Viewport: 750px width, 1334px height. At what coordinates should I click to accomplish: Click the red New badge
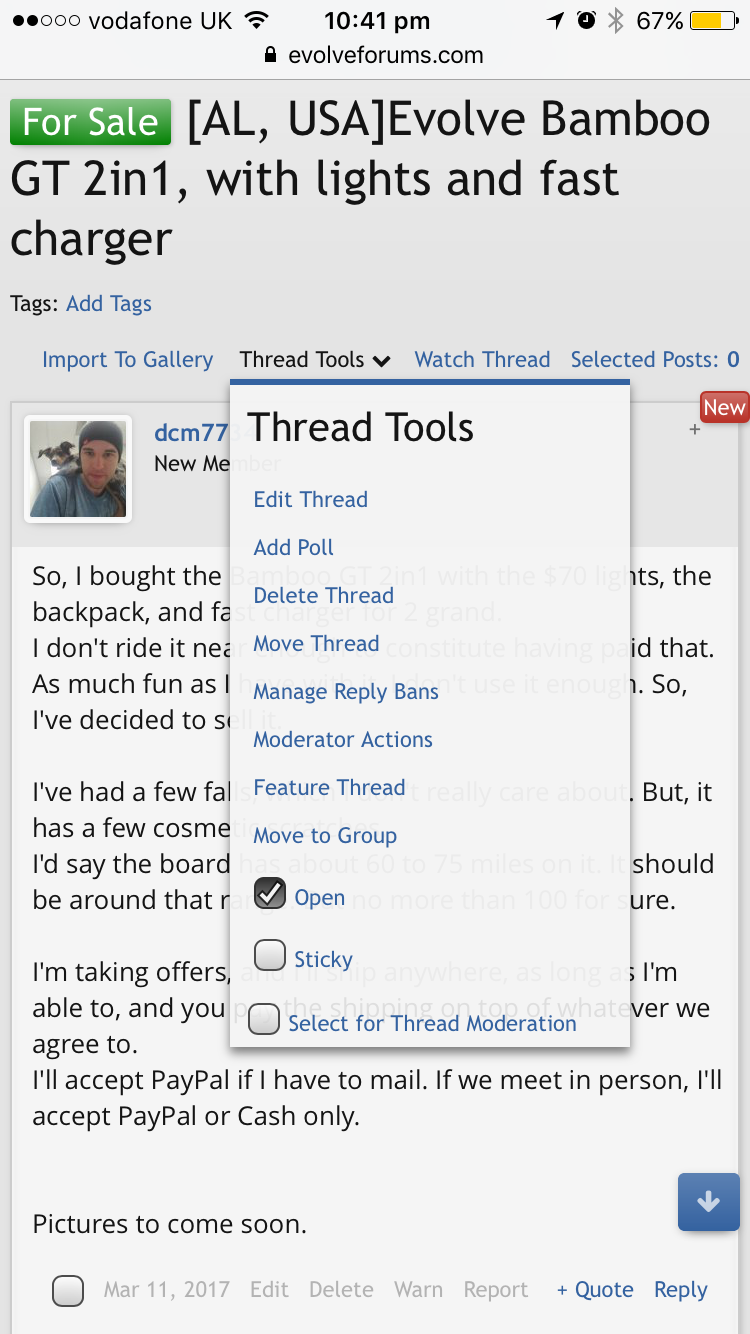(724, 407)
